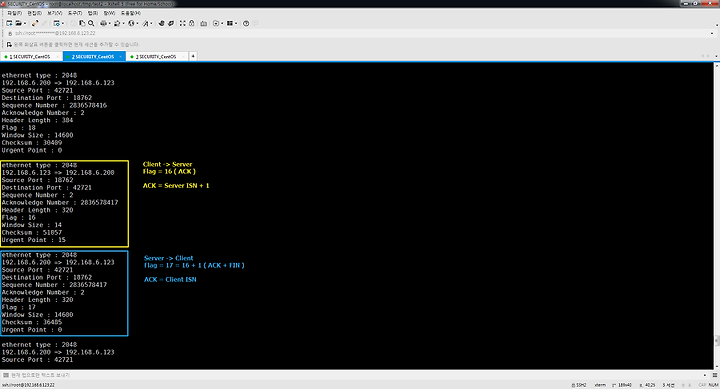Close the 2 SECURITY_CentOS tab
The height and width of the screenshot is (389, 720).
(120, 56)
